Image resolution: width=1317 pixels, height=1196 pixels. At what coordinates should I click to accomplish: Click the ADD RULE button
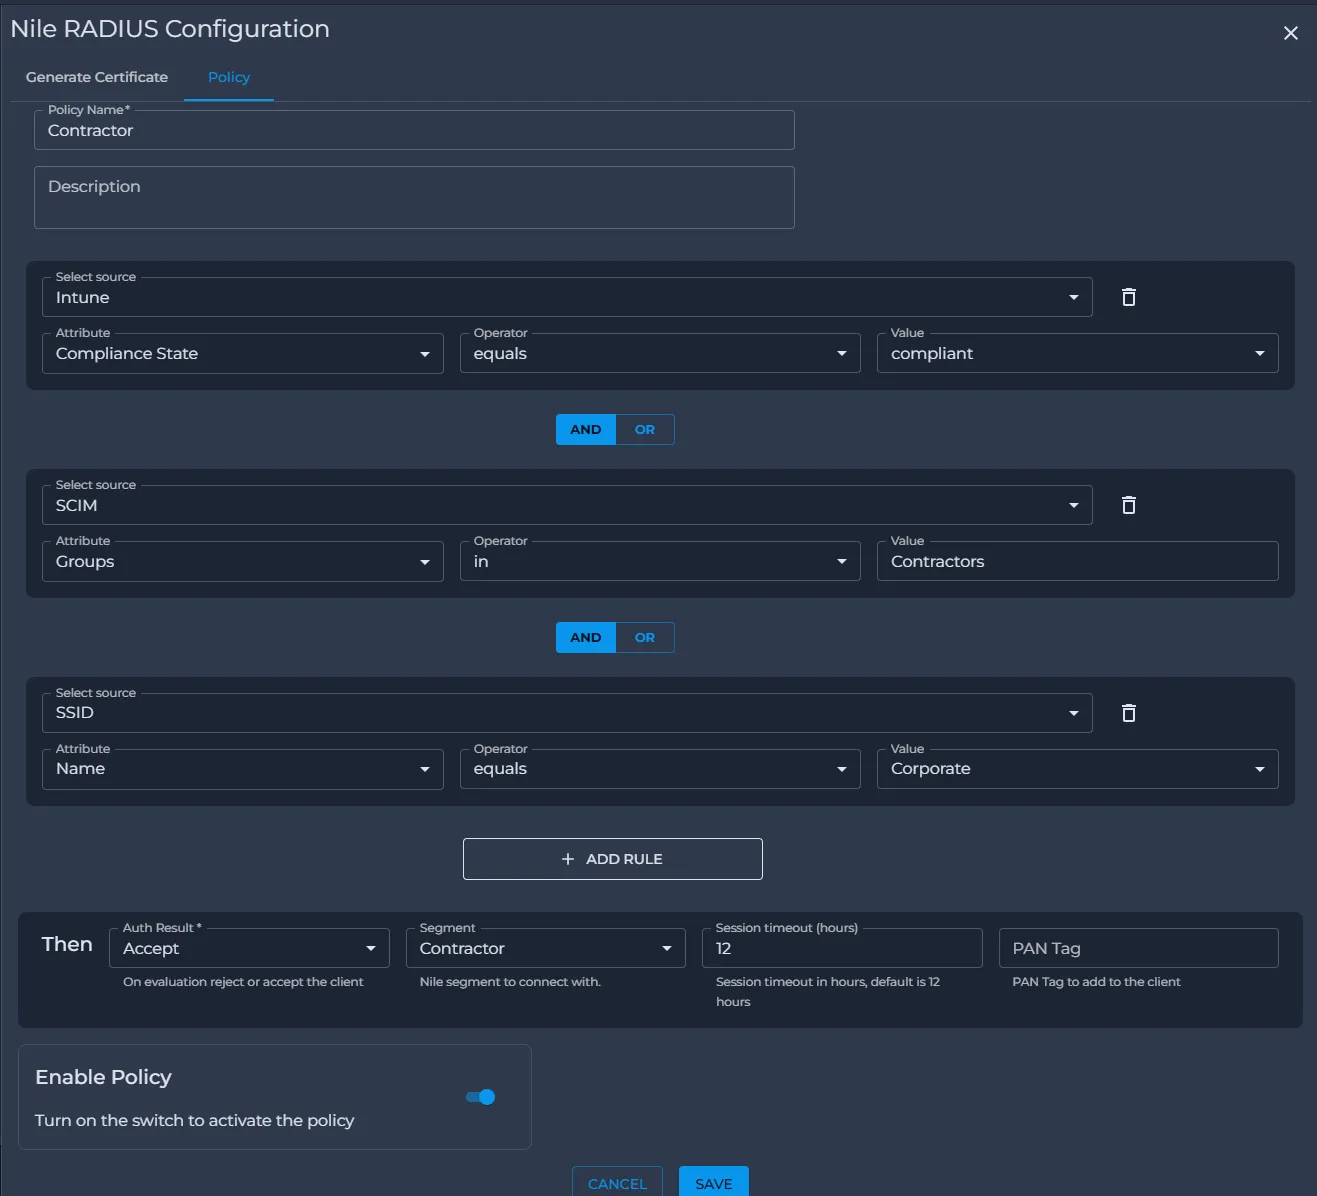613,859
